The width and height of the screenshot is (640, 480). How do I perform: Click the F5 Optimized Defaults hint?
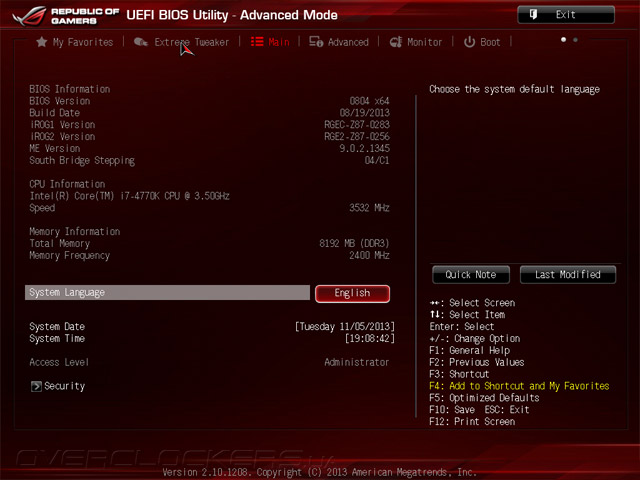(x=484, y=398)
